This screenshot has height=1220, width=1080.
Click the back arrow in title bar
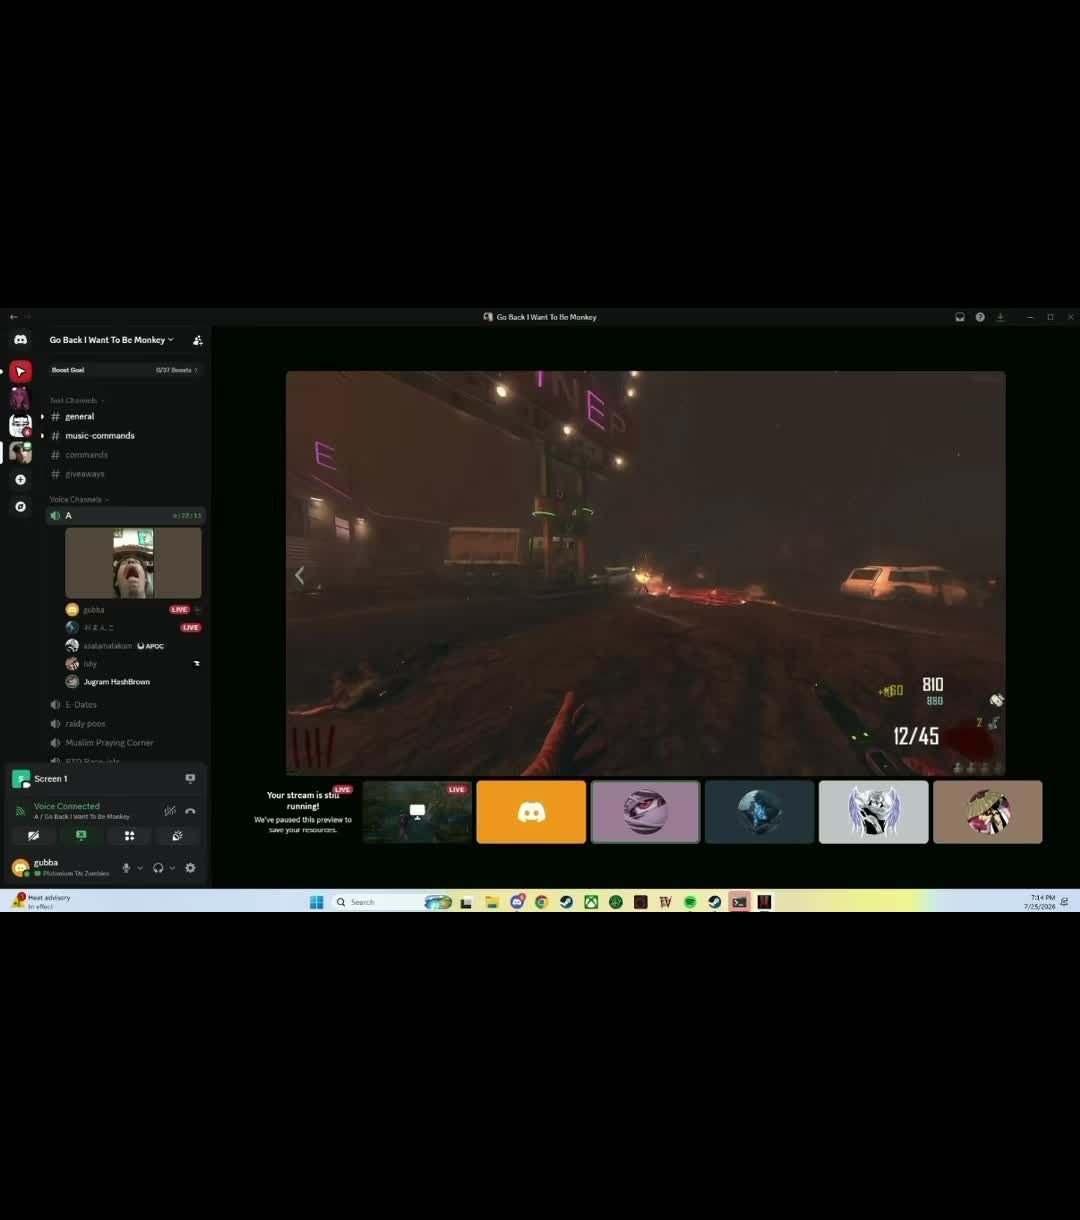[x=13, y=317]
